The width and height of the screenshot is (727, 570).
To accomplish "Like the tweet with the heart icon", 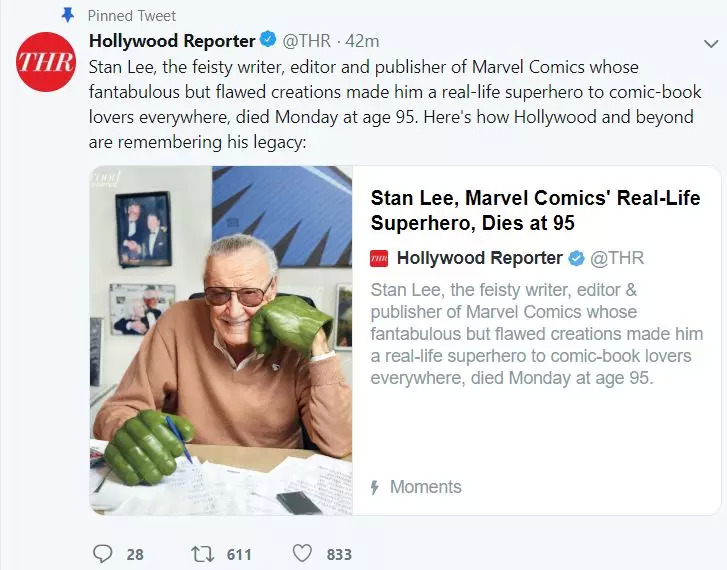I will 302,553.
